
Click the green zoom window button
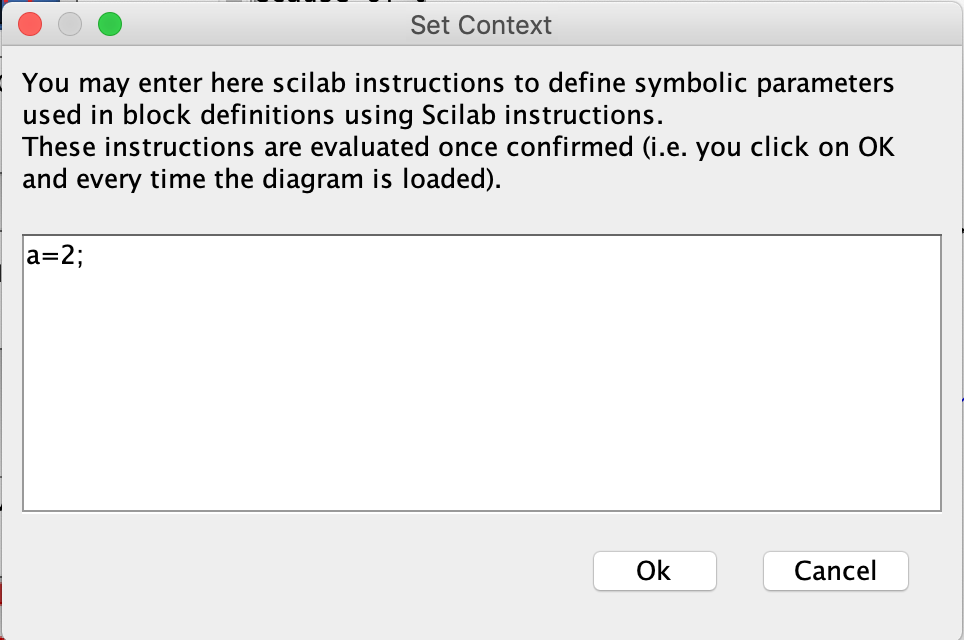[110, 25]
